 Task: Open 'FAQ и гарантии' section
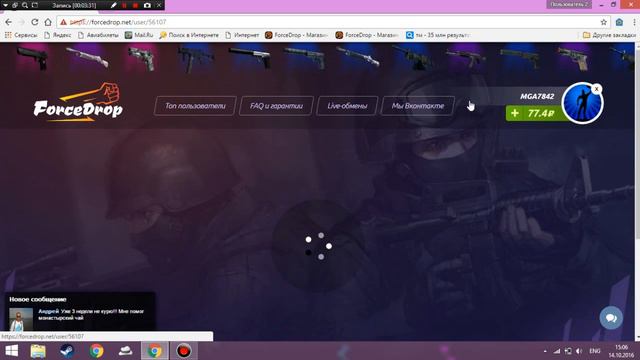coord(276,106)
